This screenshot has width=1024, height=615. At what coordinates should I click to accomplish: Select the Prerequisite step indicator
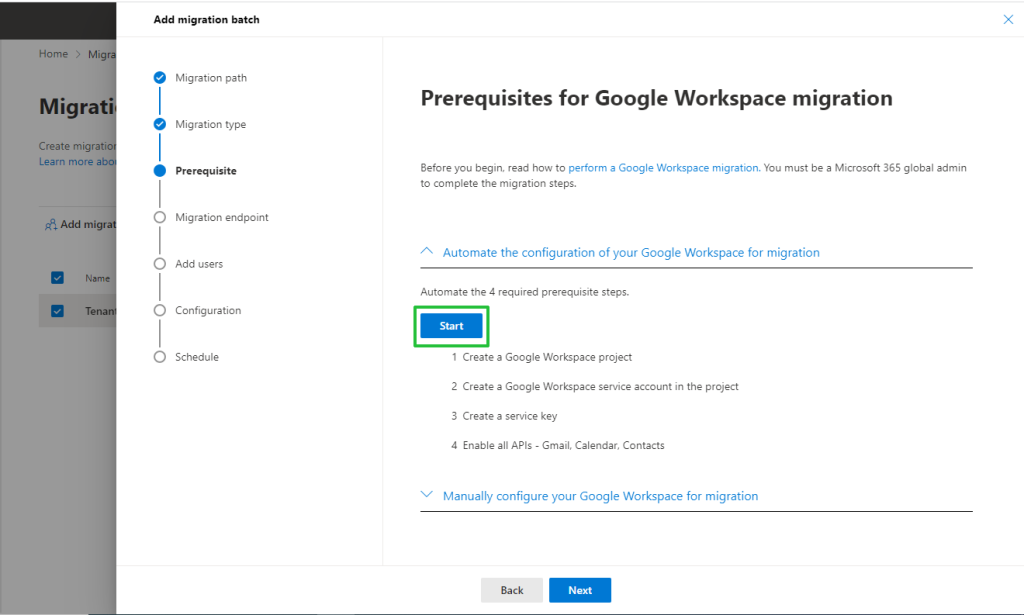pos(158,170)
